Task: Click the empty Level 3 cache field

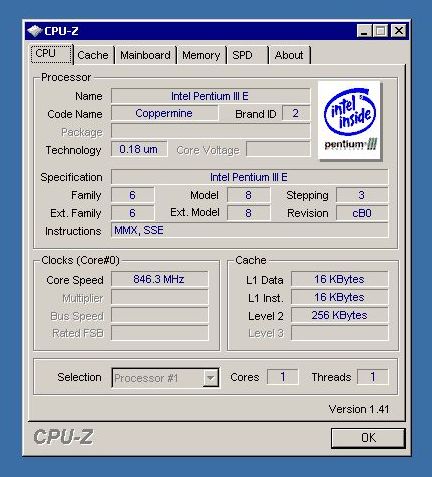Action: pyautogui.click(x=340, y=333)
